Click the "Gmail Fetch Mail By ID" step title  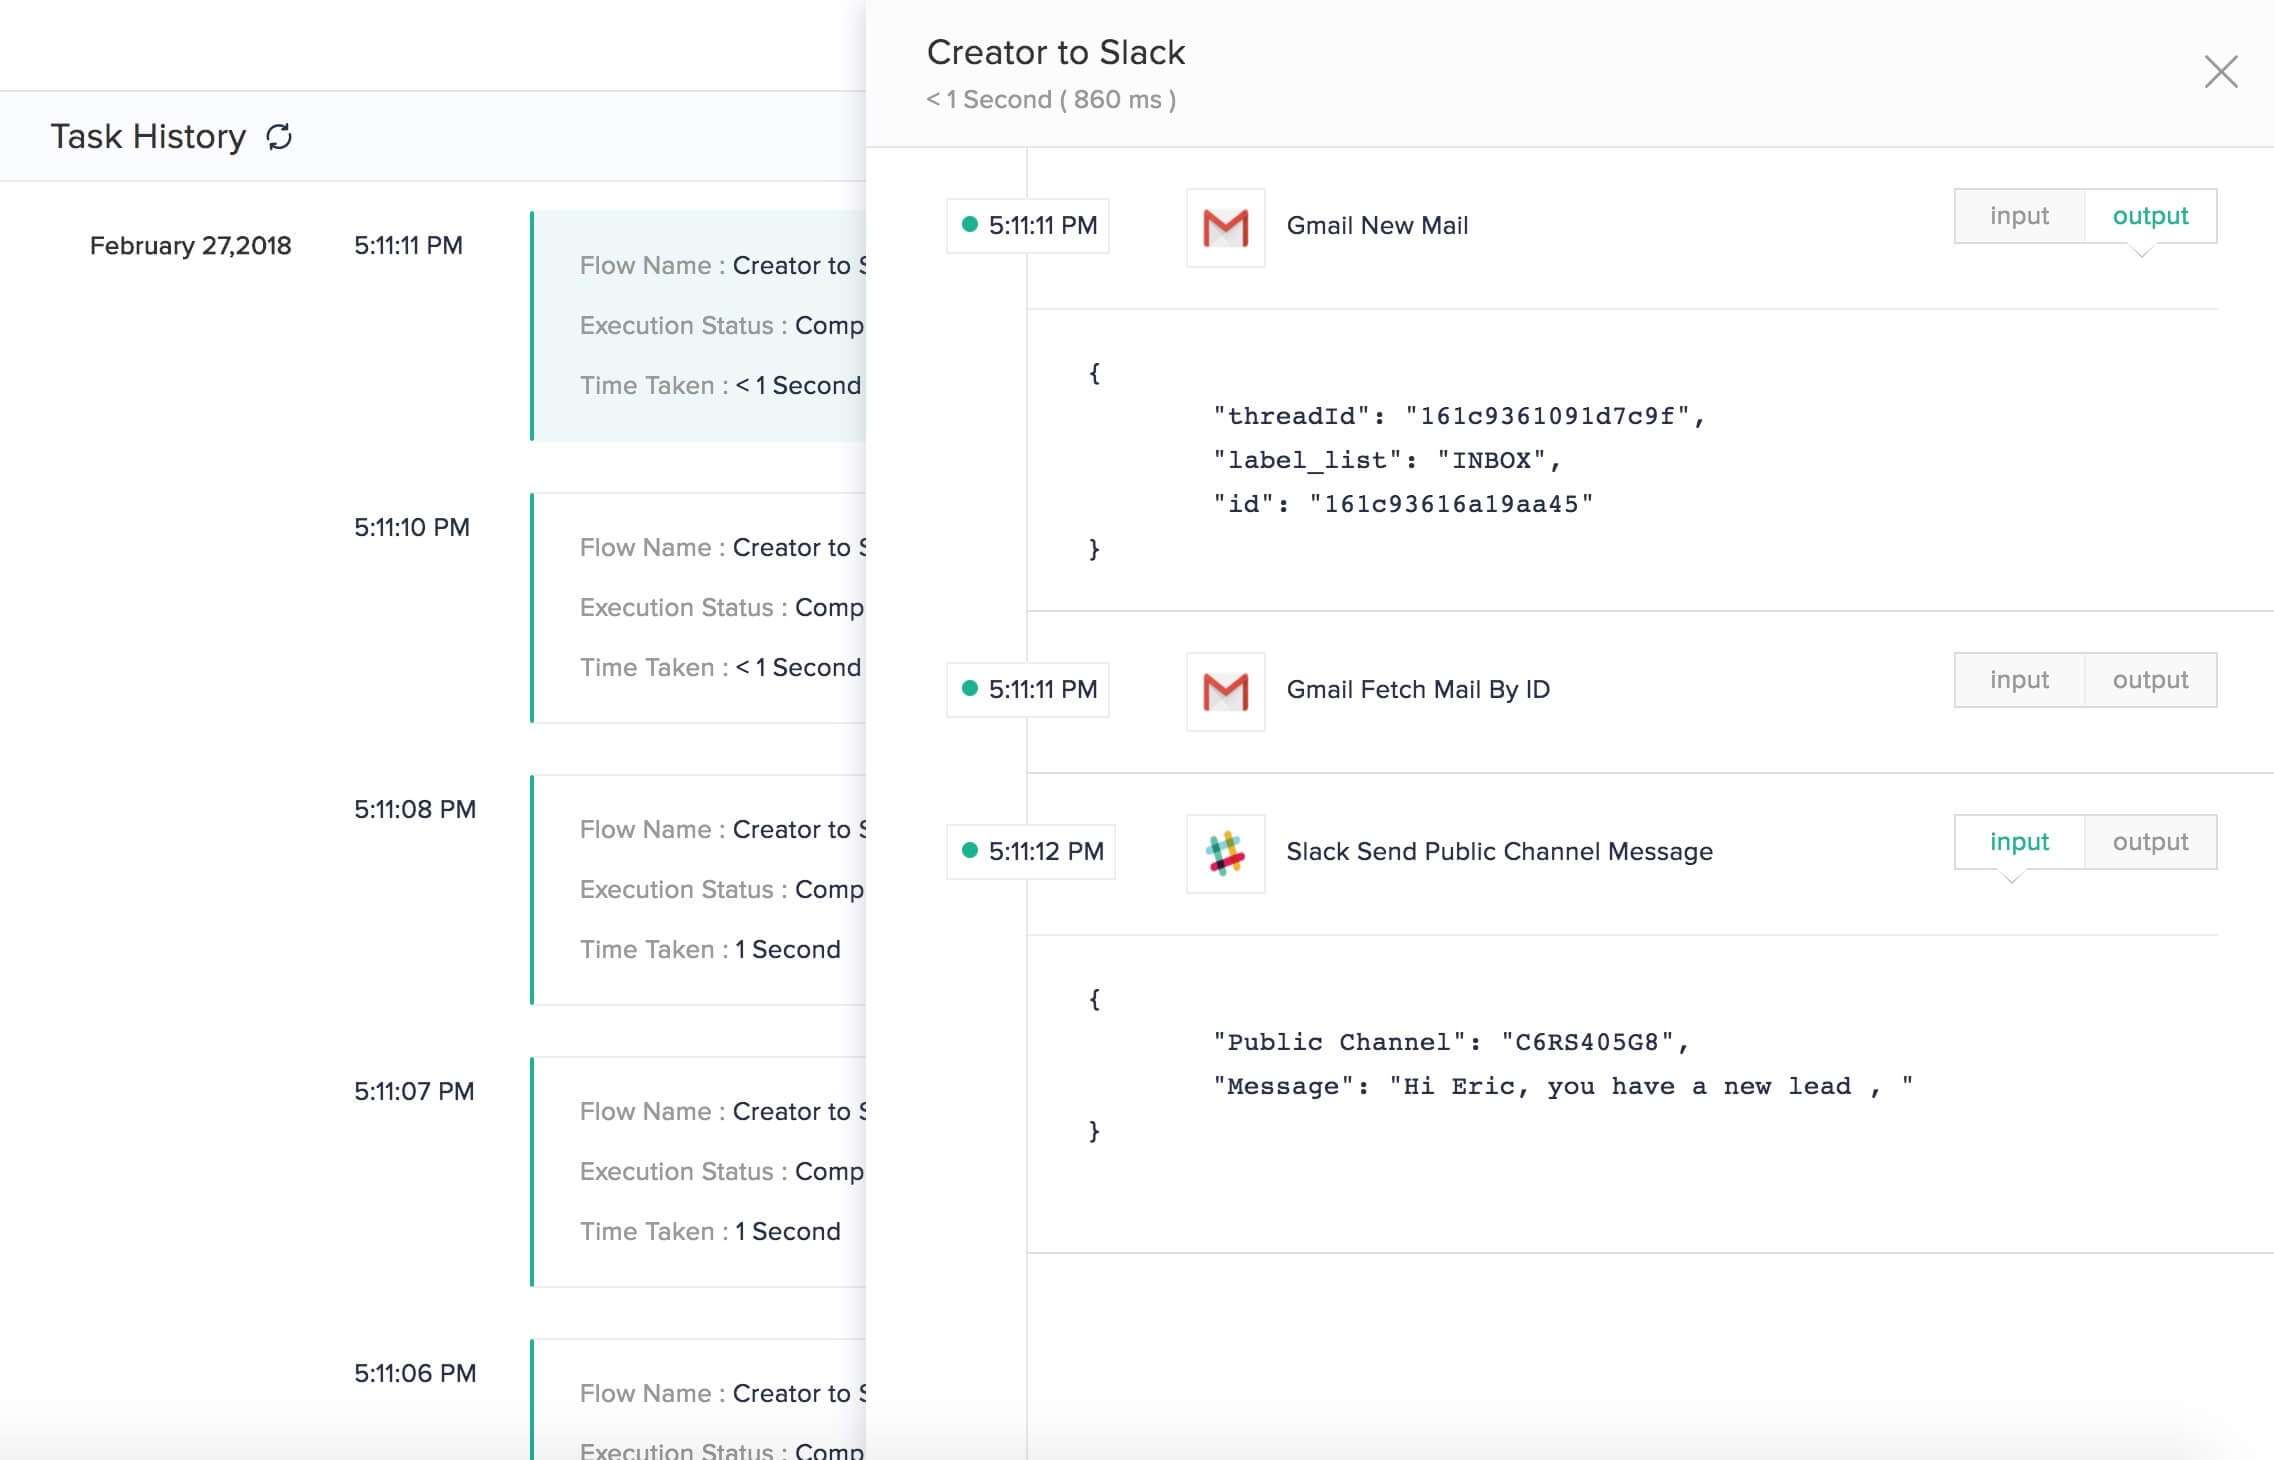[x=1418, y=690]
